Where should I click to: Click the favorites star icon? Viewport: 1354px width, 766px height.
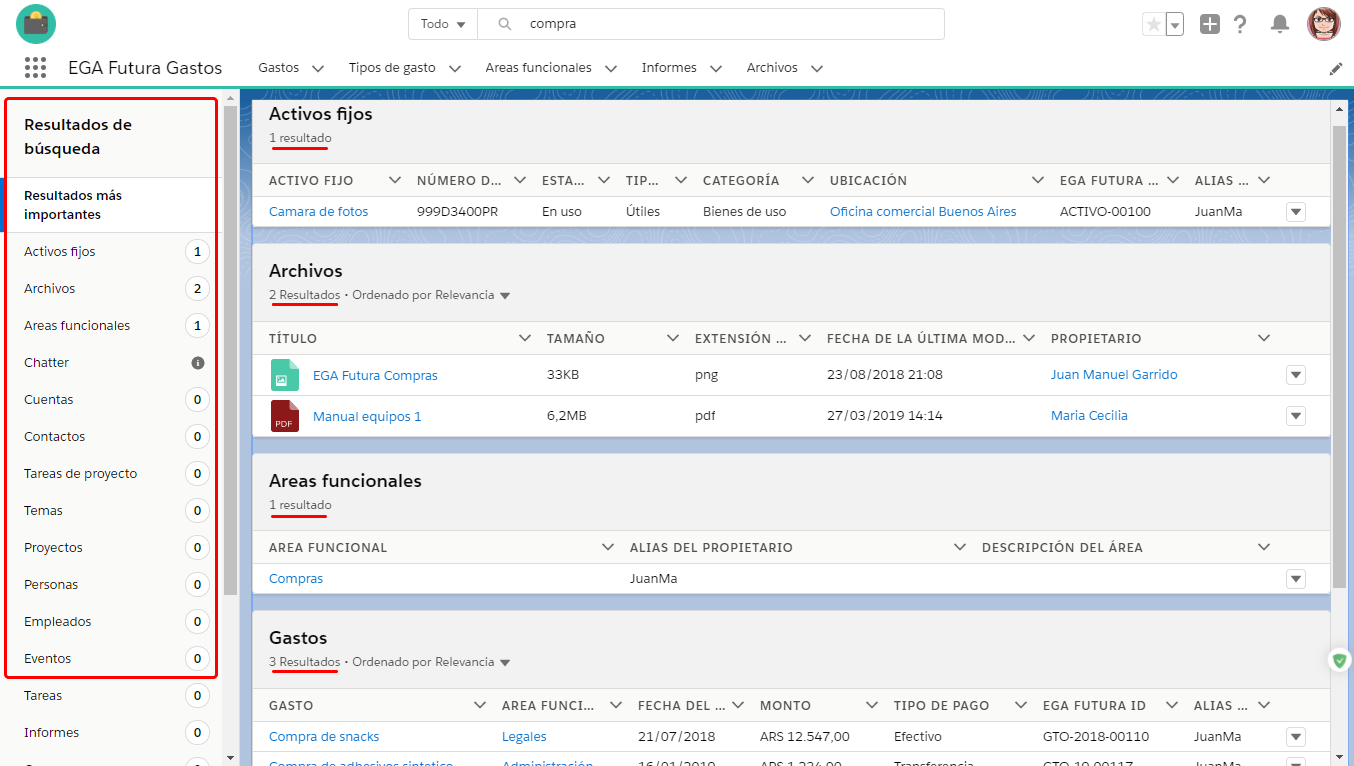pos(1153,24)
